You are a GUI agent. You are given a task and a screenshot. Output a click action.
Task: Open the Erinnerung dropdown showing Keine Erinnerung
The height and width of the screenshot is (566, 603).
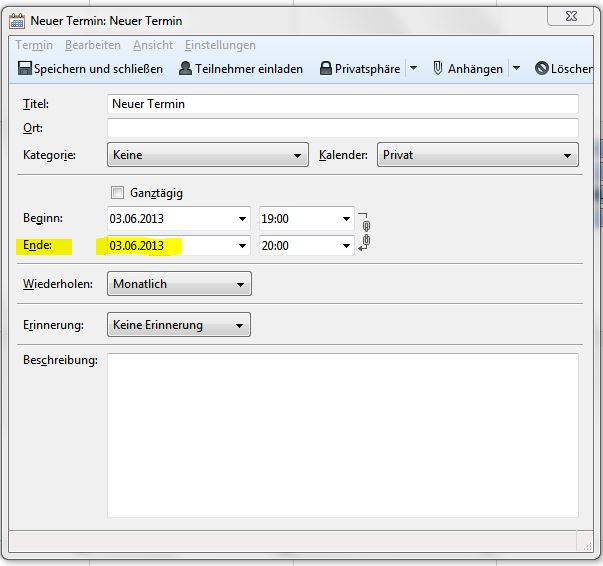point(179,325)
